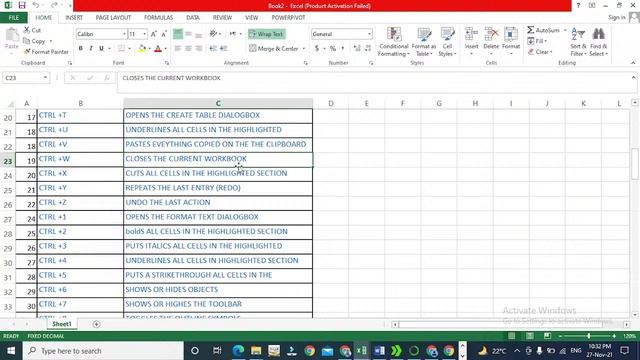Decrease font size with the smaller A icon

click(164, 34)
